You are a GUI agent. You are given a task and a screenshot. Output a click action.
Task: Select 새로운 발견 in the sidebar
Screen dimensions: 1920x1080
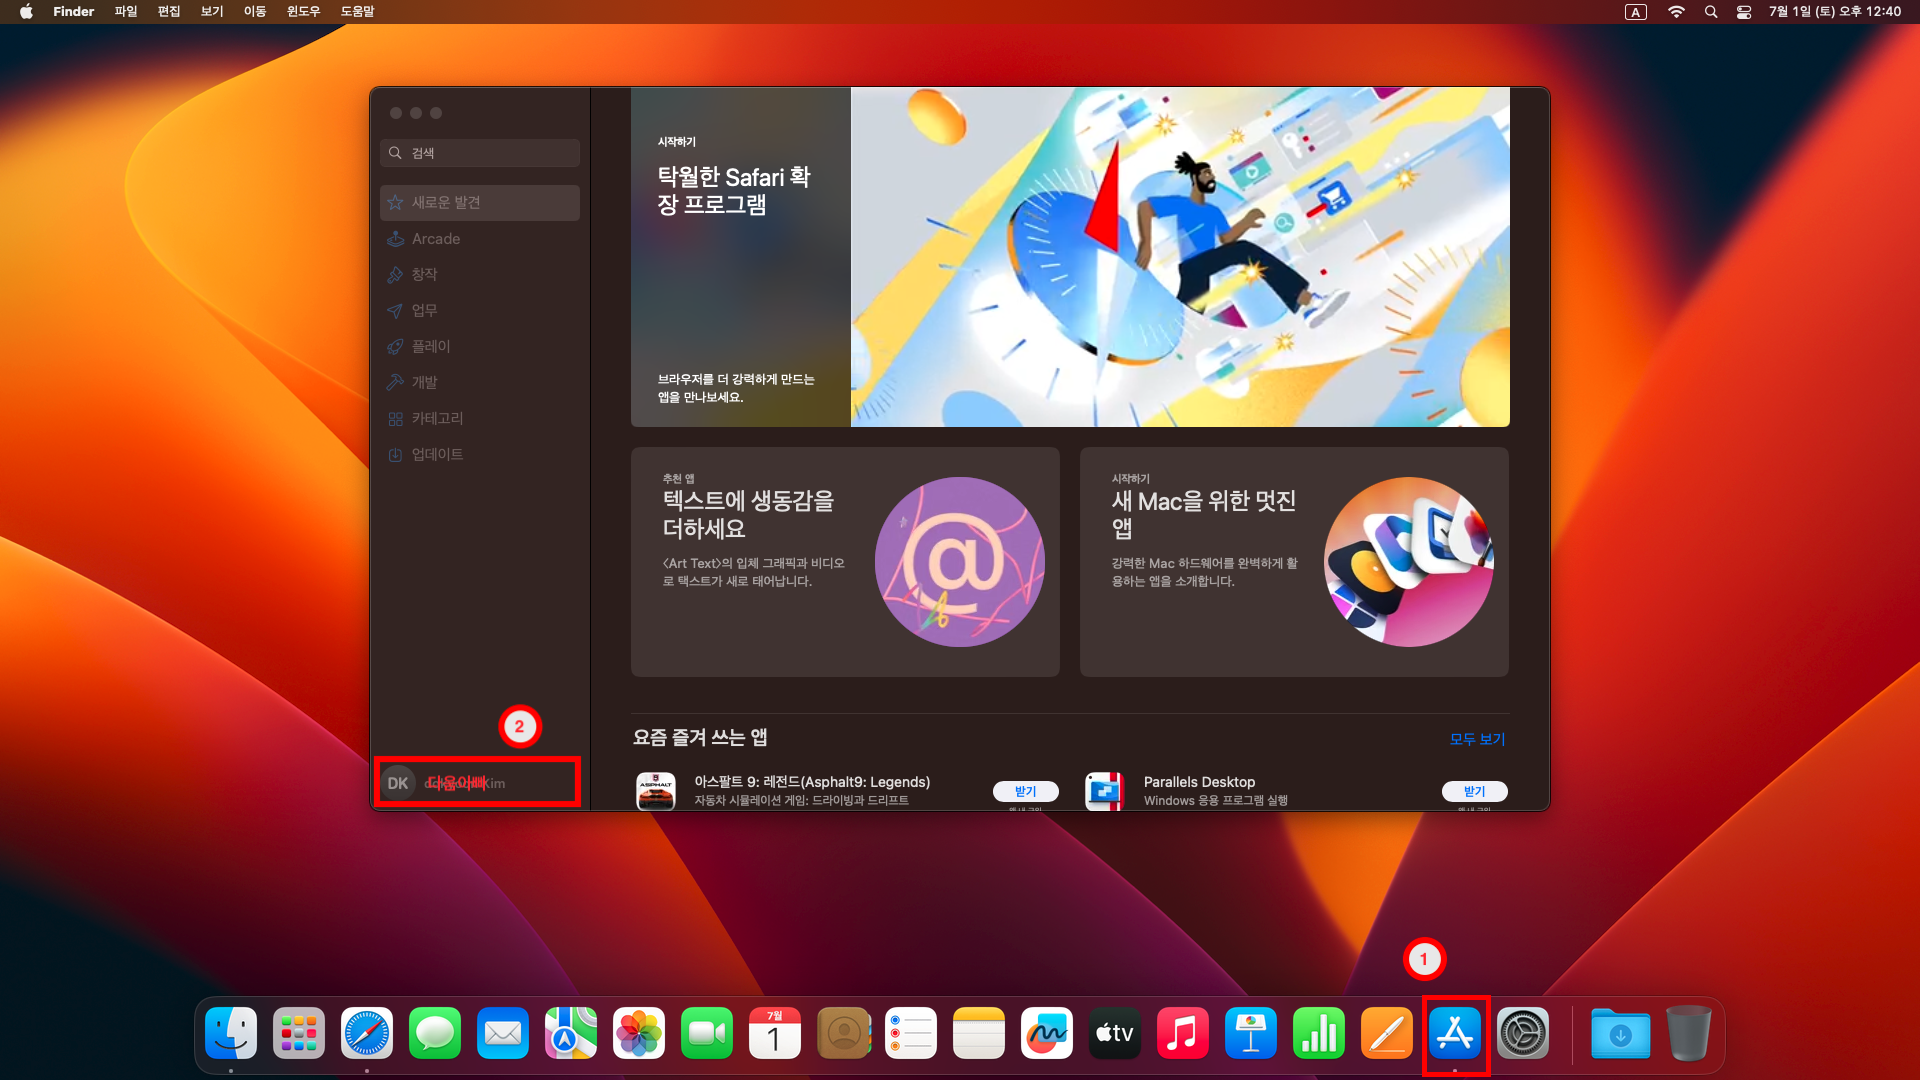480,203
